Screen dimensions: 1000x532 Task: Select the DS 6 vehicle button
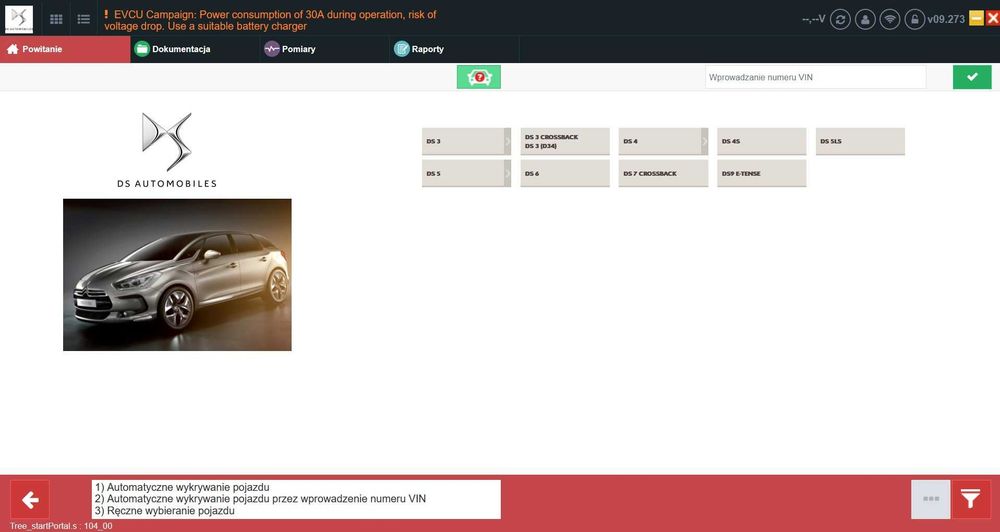pyautogui.click(x=565, y=173)
